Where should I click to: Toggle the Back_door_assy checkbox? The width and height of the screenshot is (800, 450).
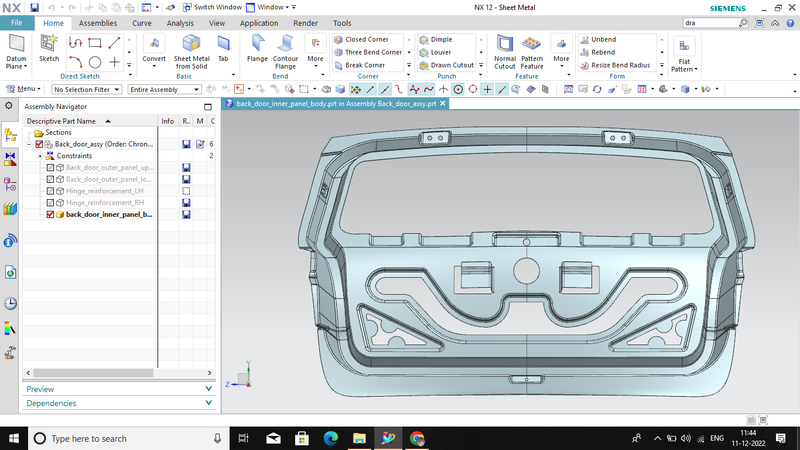[x=39, y=144]
